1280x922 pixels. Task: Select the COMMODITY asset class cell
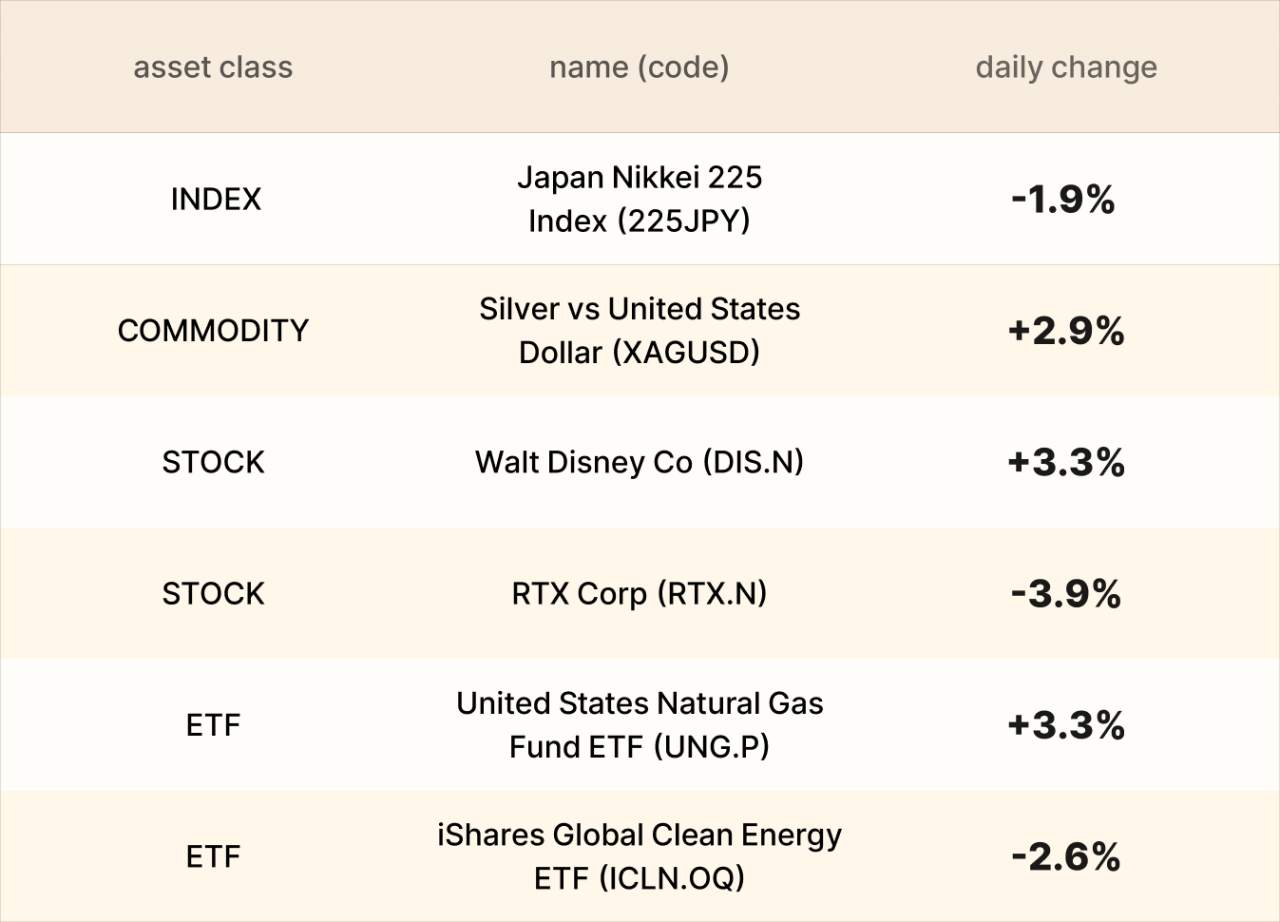(x=213, y=331)
